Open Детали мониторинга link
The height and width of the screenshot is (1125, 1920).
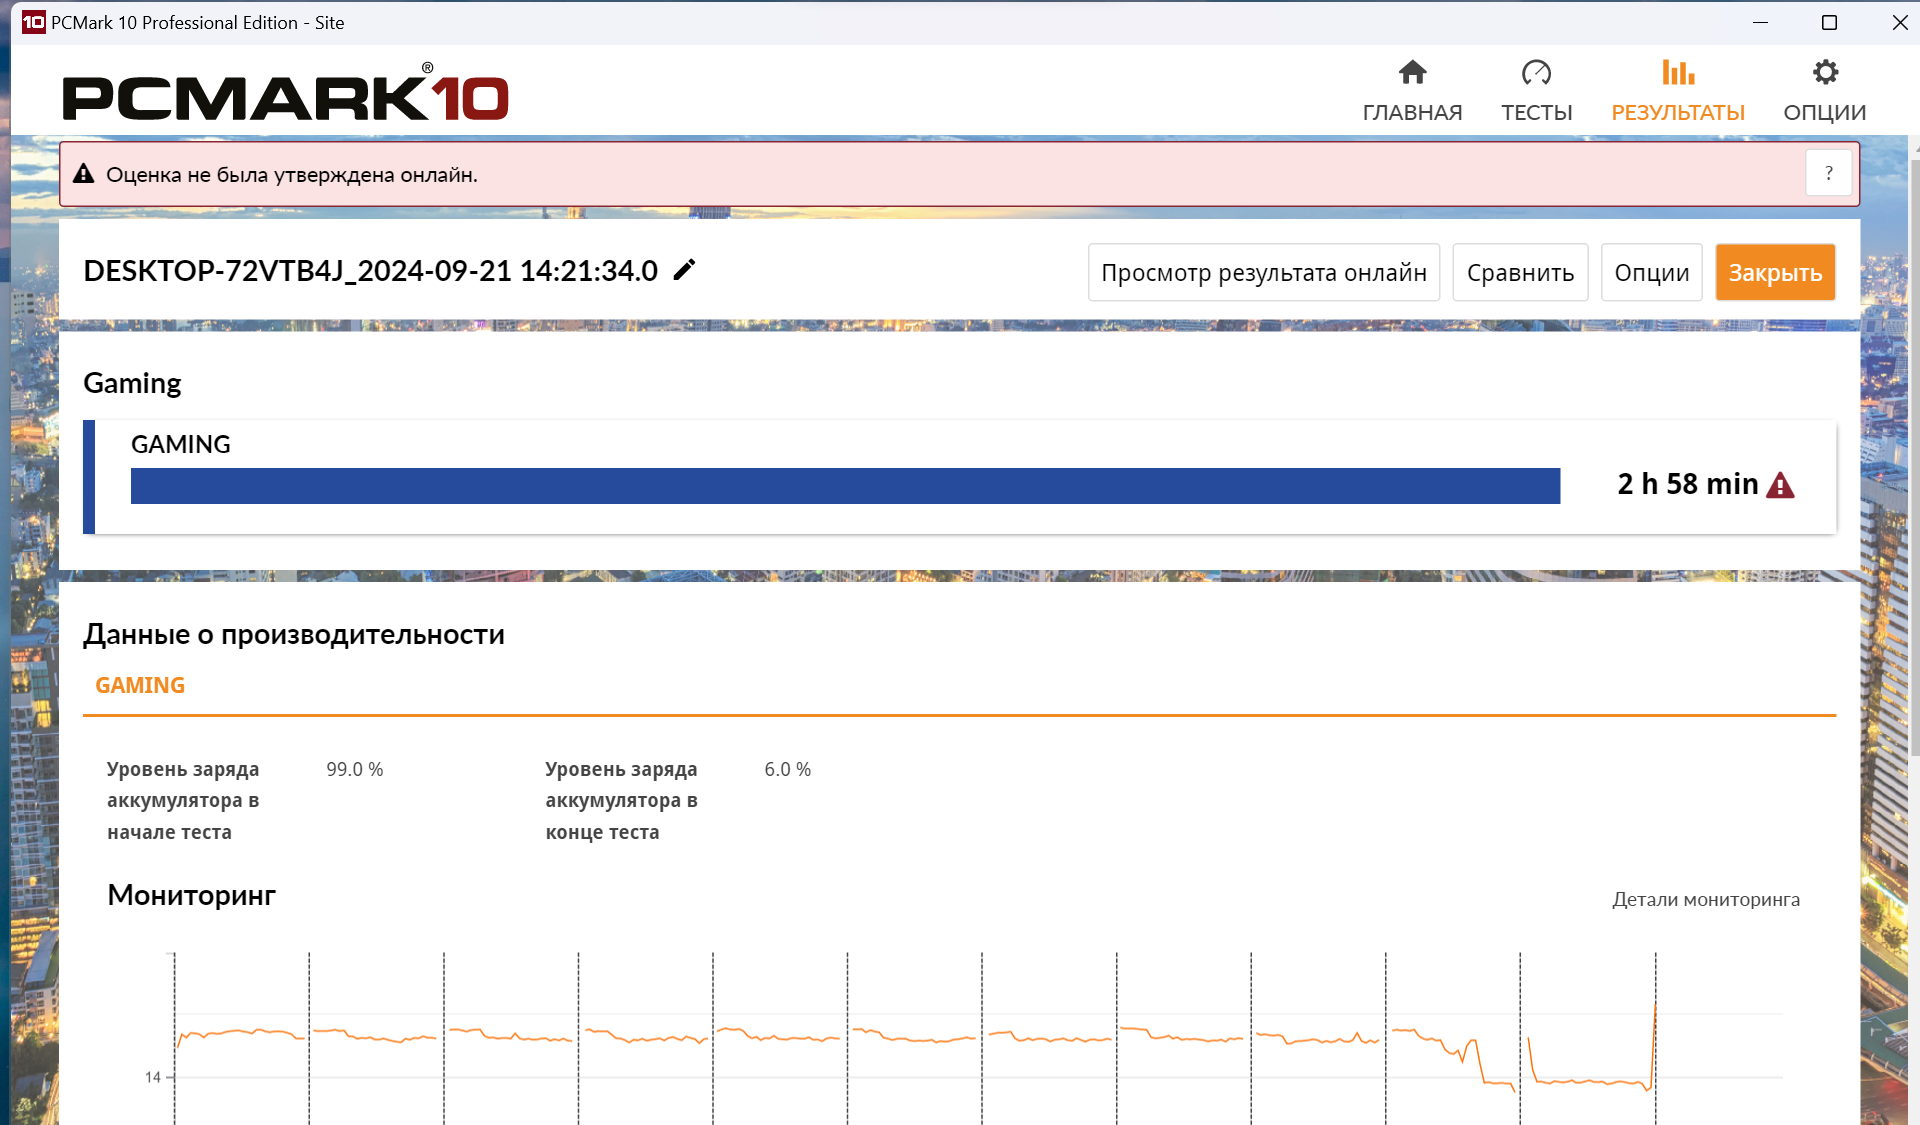[1705, 899]
